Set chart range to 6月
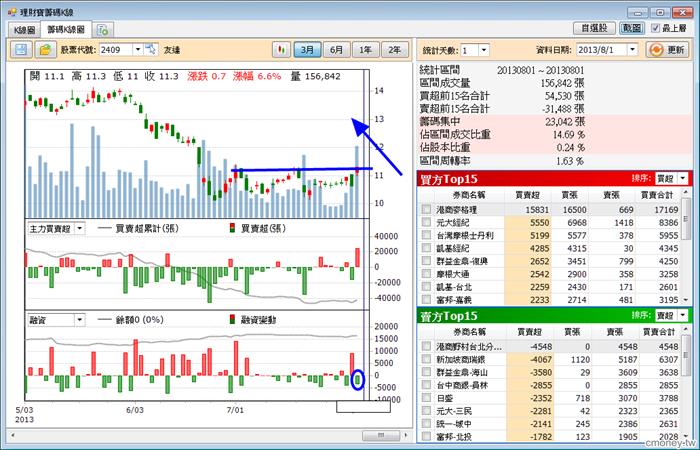 click(336, 50)
